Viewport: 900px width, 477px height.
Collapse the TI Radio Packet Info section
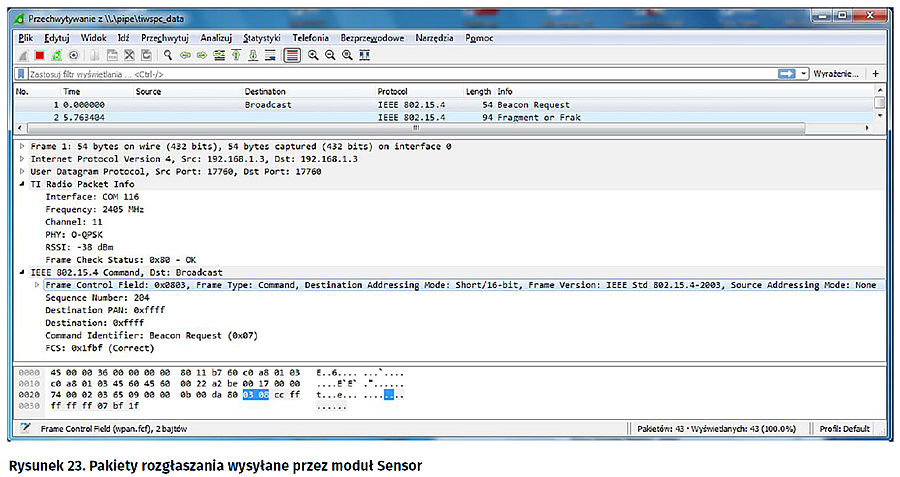point(22,184)
